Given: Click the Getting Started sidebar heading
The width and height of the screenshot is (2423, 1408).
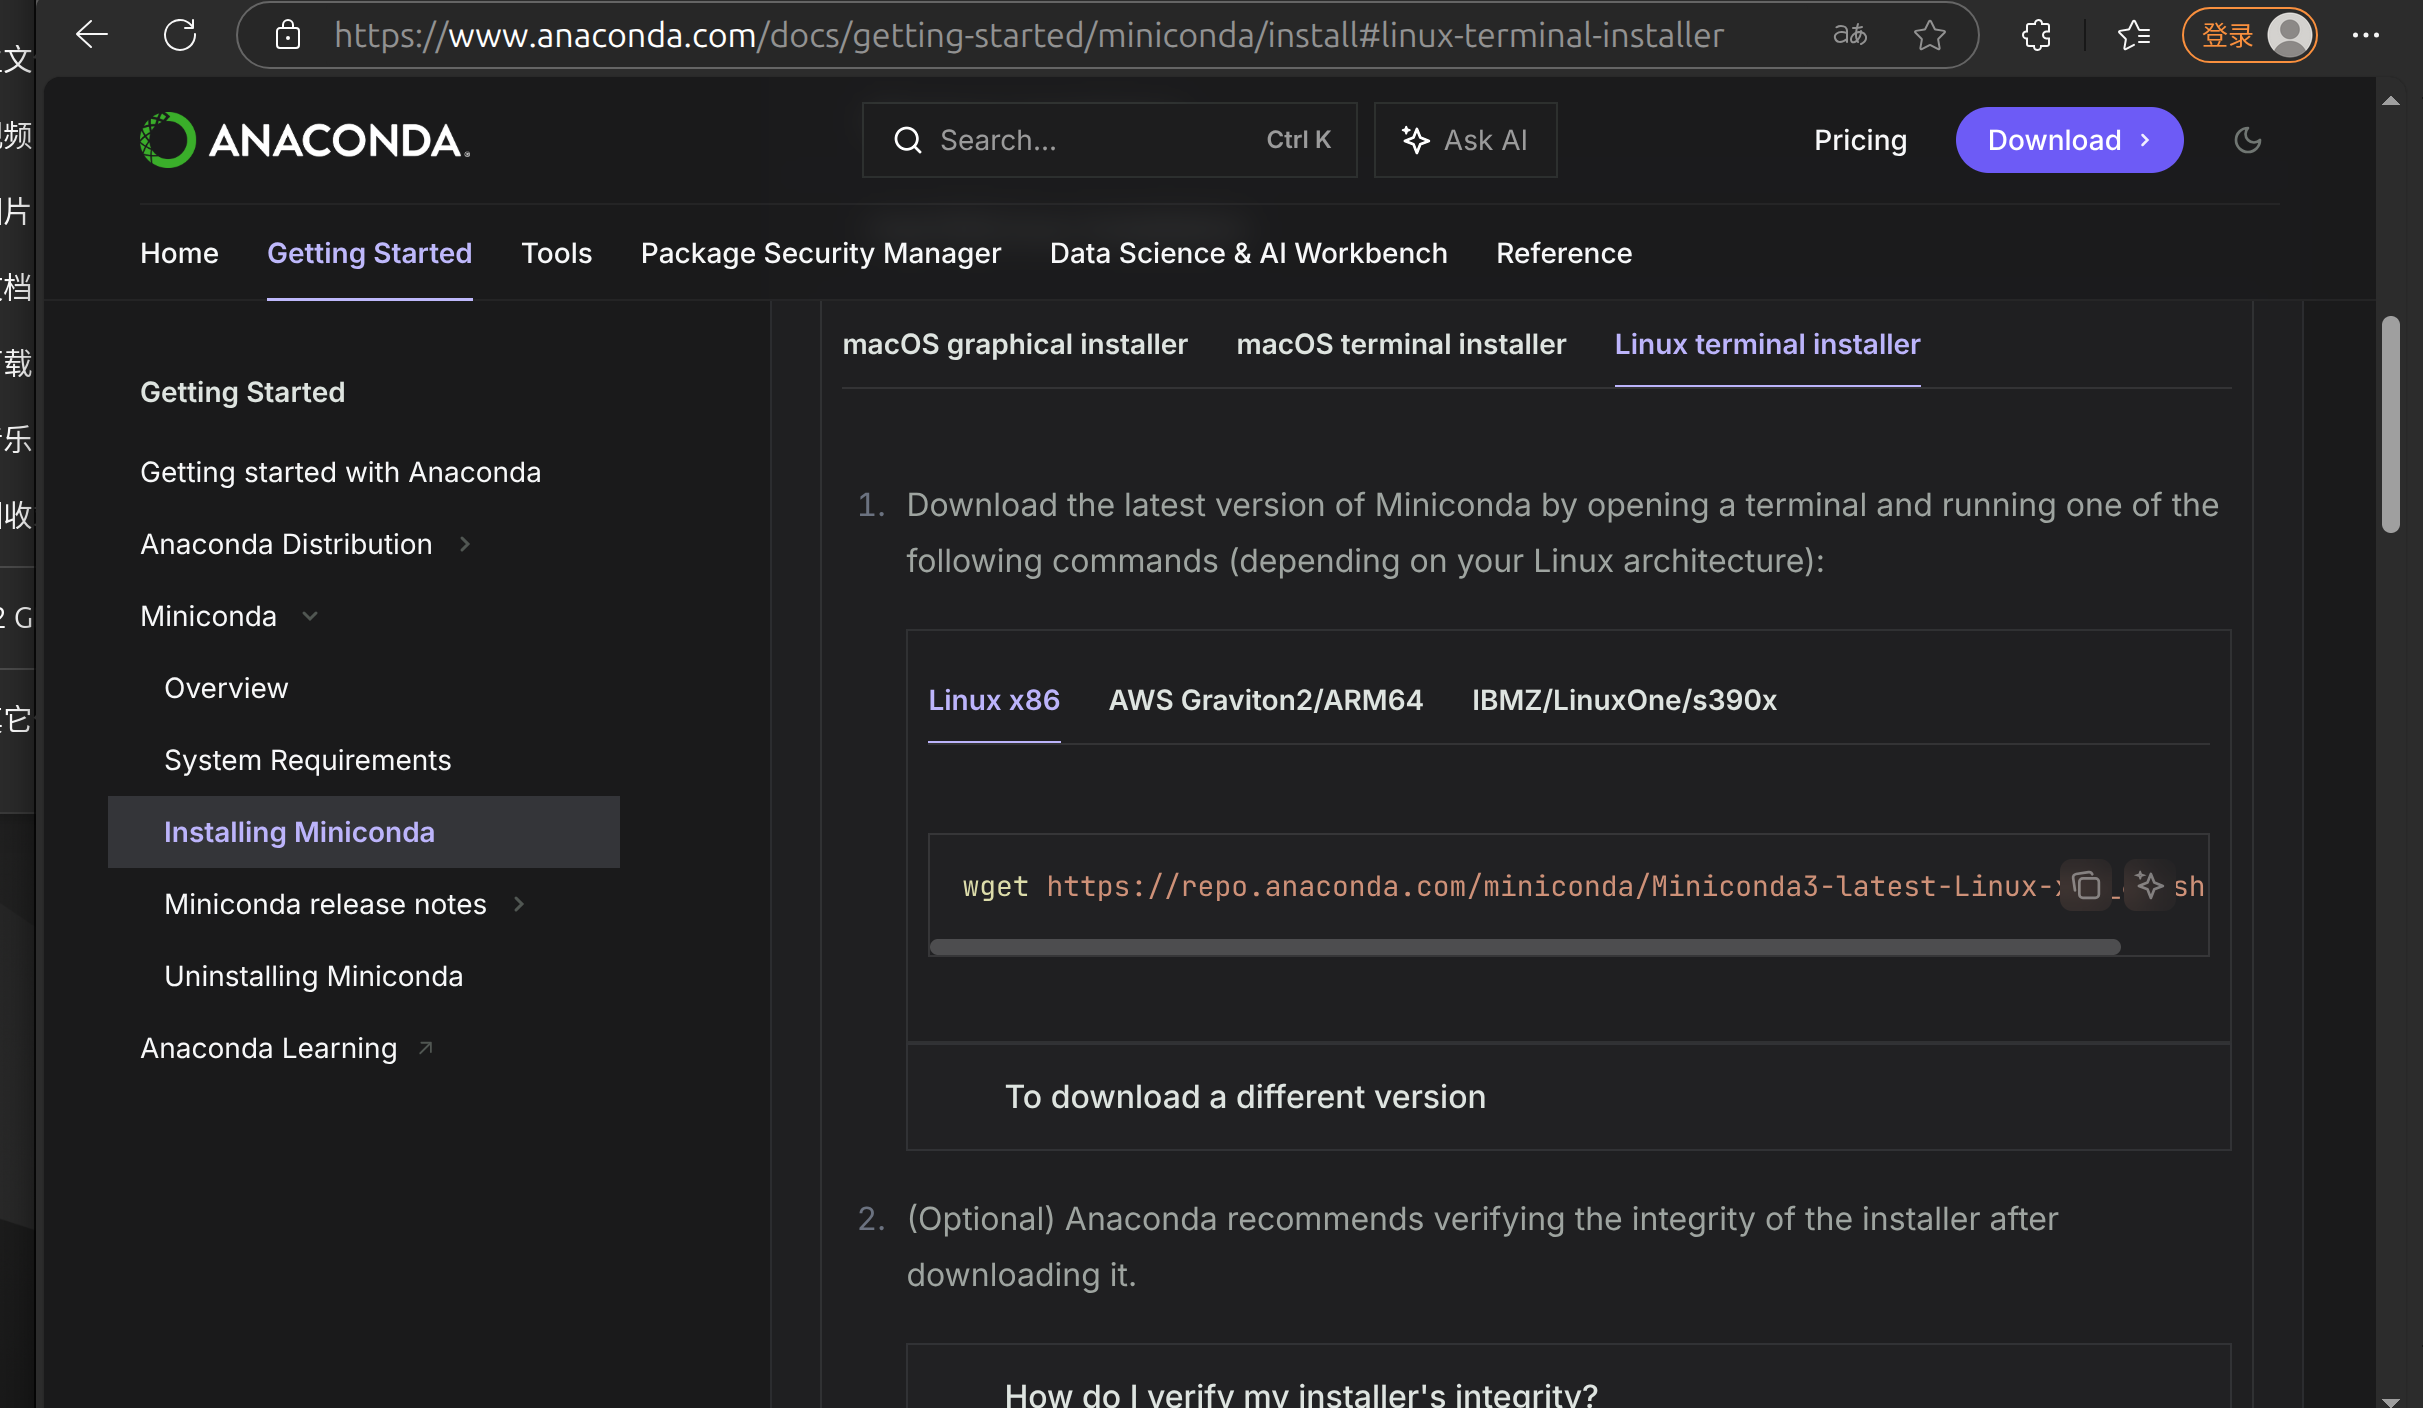Looking at the screenshot, I should coord(242,392).
